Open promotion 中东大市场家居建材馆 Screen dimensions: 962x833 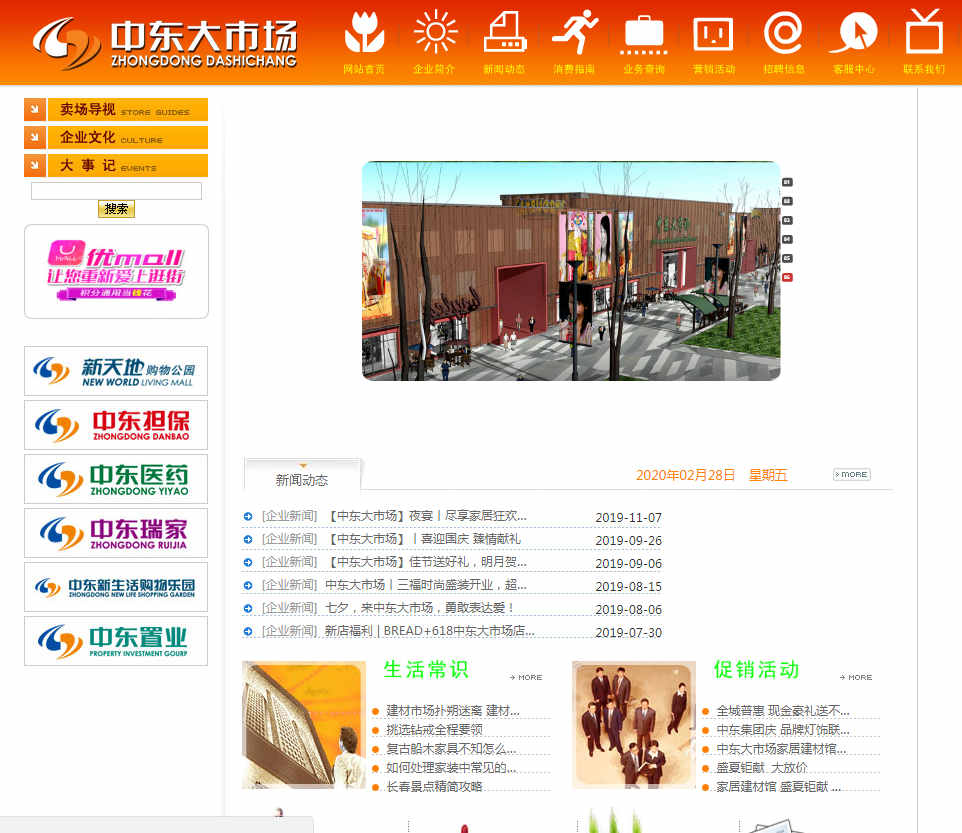pos(781,749)
